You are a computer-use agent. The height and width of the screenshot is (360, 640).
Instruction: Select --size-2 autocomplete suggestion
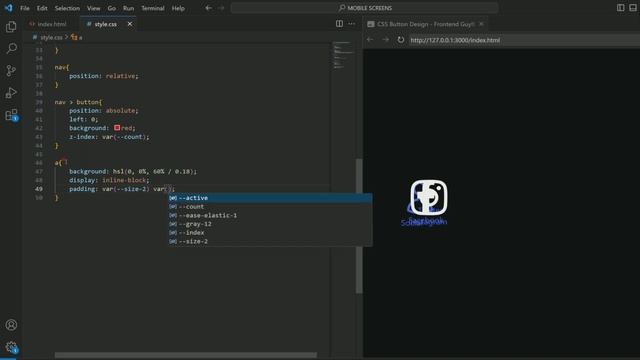click(x=270, y=241)
